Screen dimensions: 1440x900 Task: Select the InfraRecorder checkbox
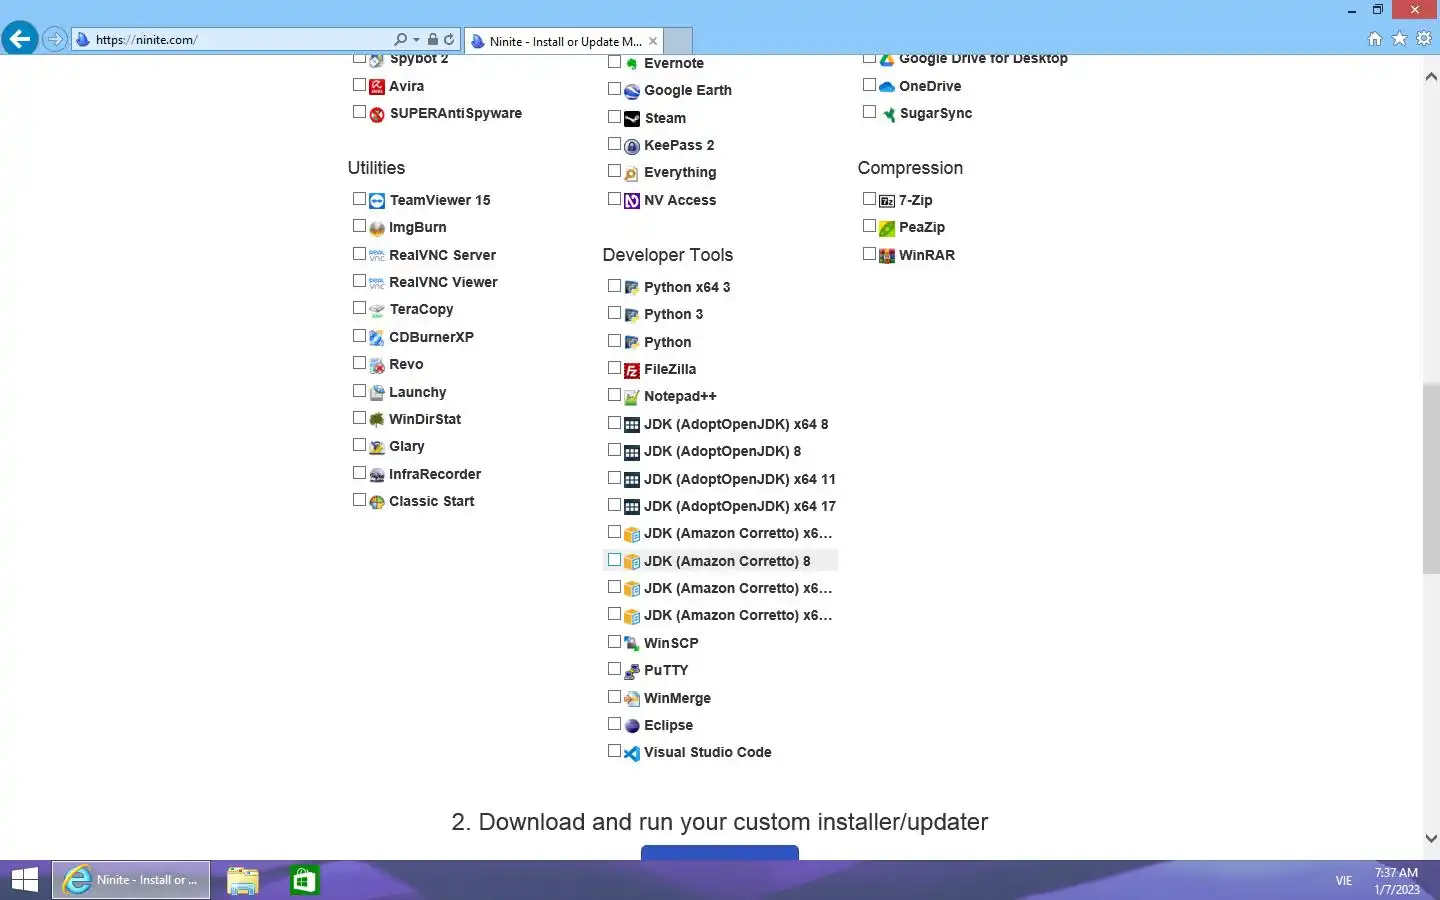pyautogui.click(x=359, y=473)
